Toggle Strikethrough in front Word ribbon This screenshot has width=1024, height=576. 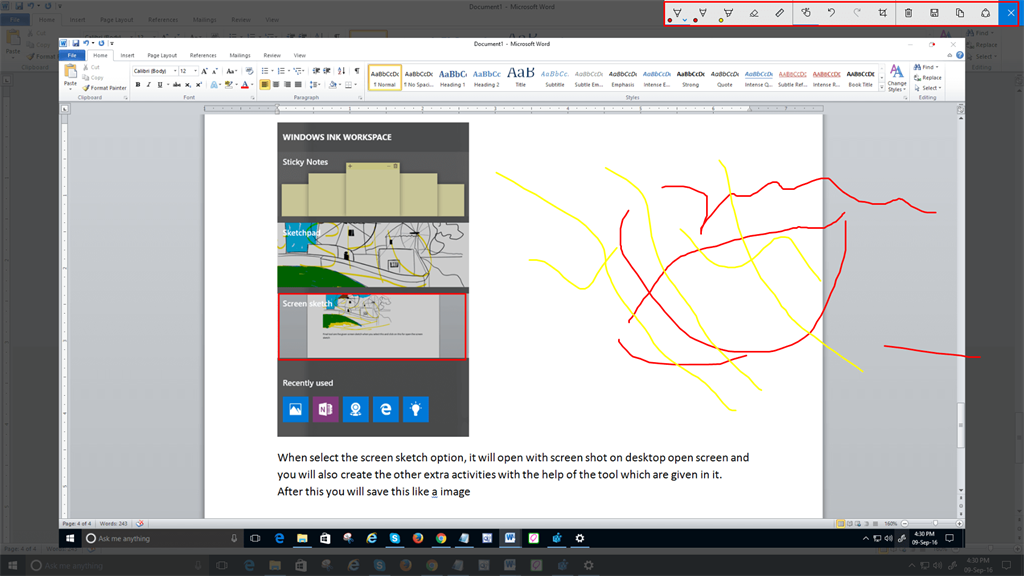click(176, 85)
